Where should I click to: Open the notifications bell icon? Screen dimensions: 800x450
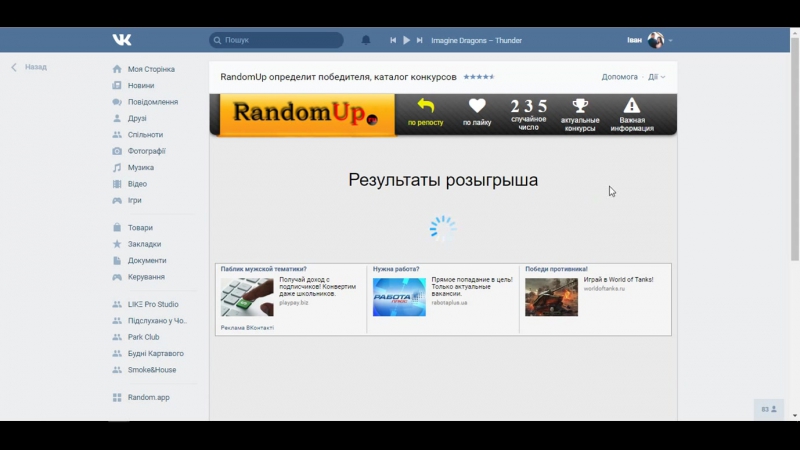366,40
